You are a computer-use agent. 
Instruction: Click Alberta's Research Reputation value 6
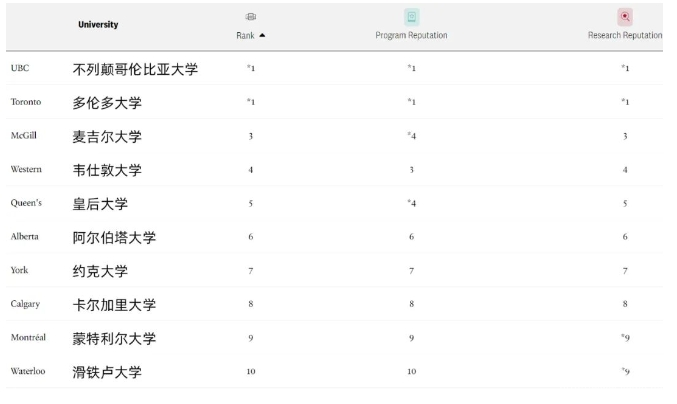coord(625,237)
